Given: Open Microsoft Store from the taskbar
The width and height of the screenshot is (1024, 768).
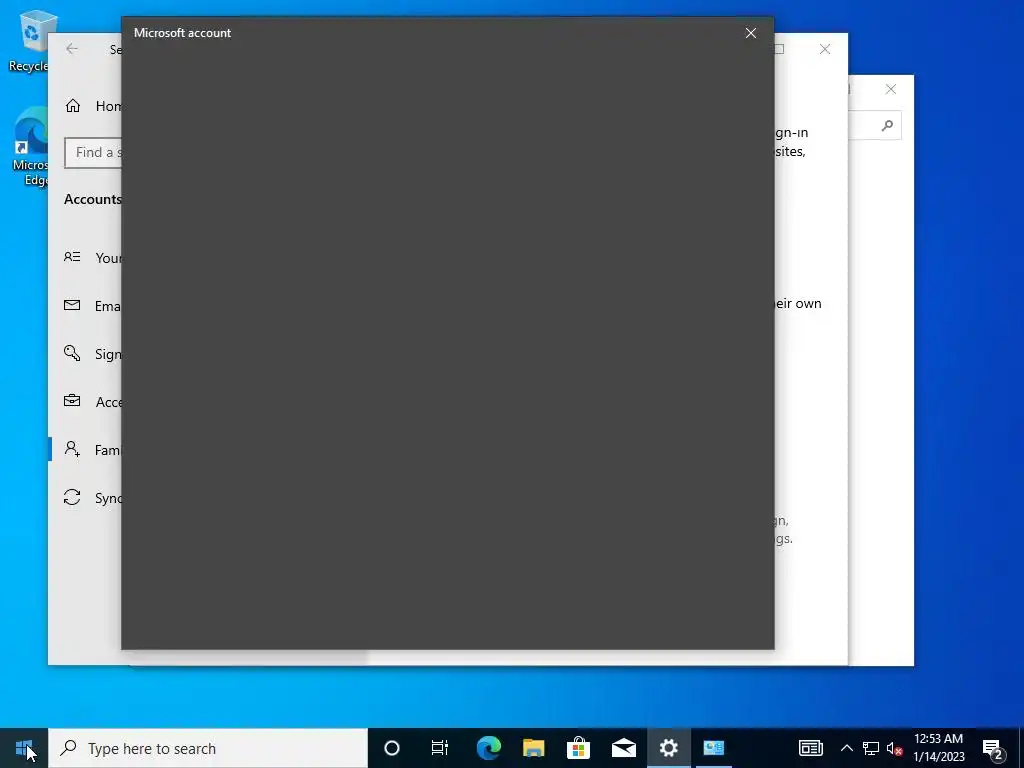Looking at the screenshot, I should tap(579, 748).
